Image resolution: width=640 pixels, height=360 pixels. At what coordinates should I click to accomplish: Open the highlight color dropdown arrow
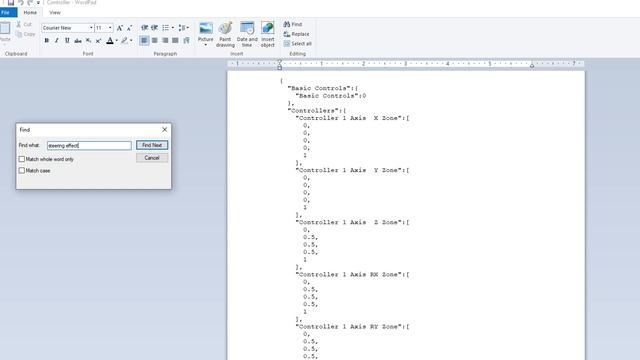tap(131, 40)
